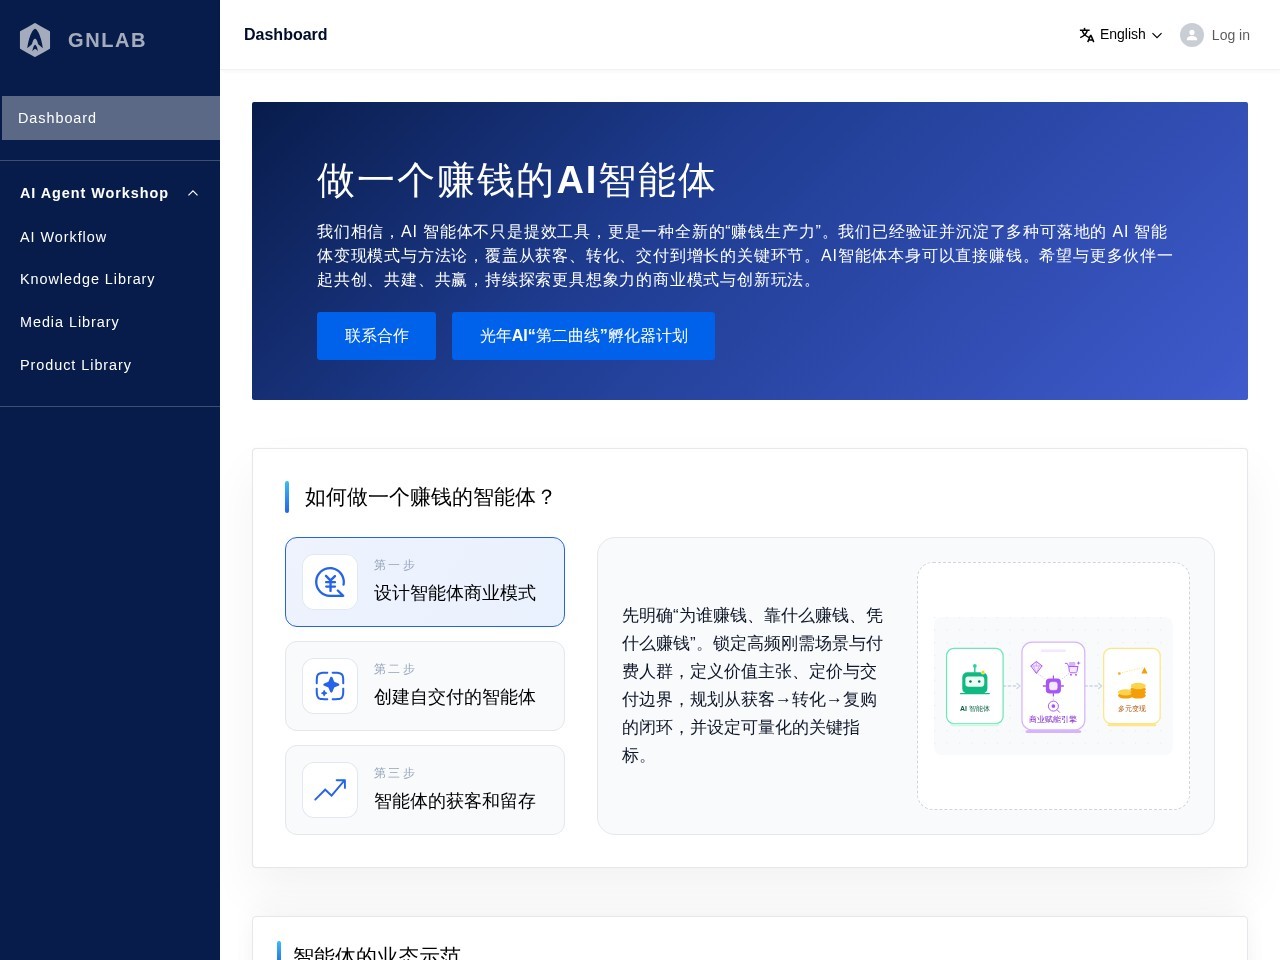Click the translate language icon
1280x960 pixels.
[x=1087, y=35]
